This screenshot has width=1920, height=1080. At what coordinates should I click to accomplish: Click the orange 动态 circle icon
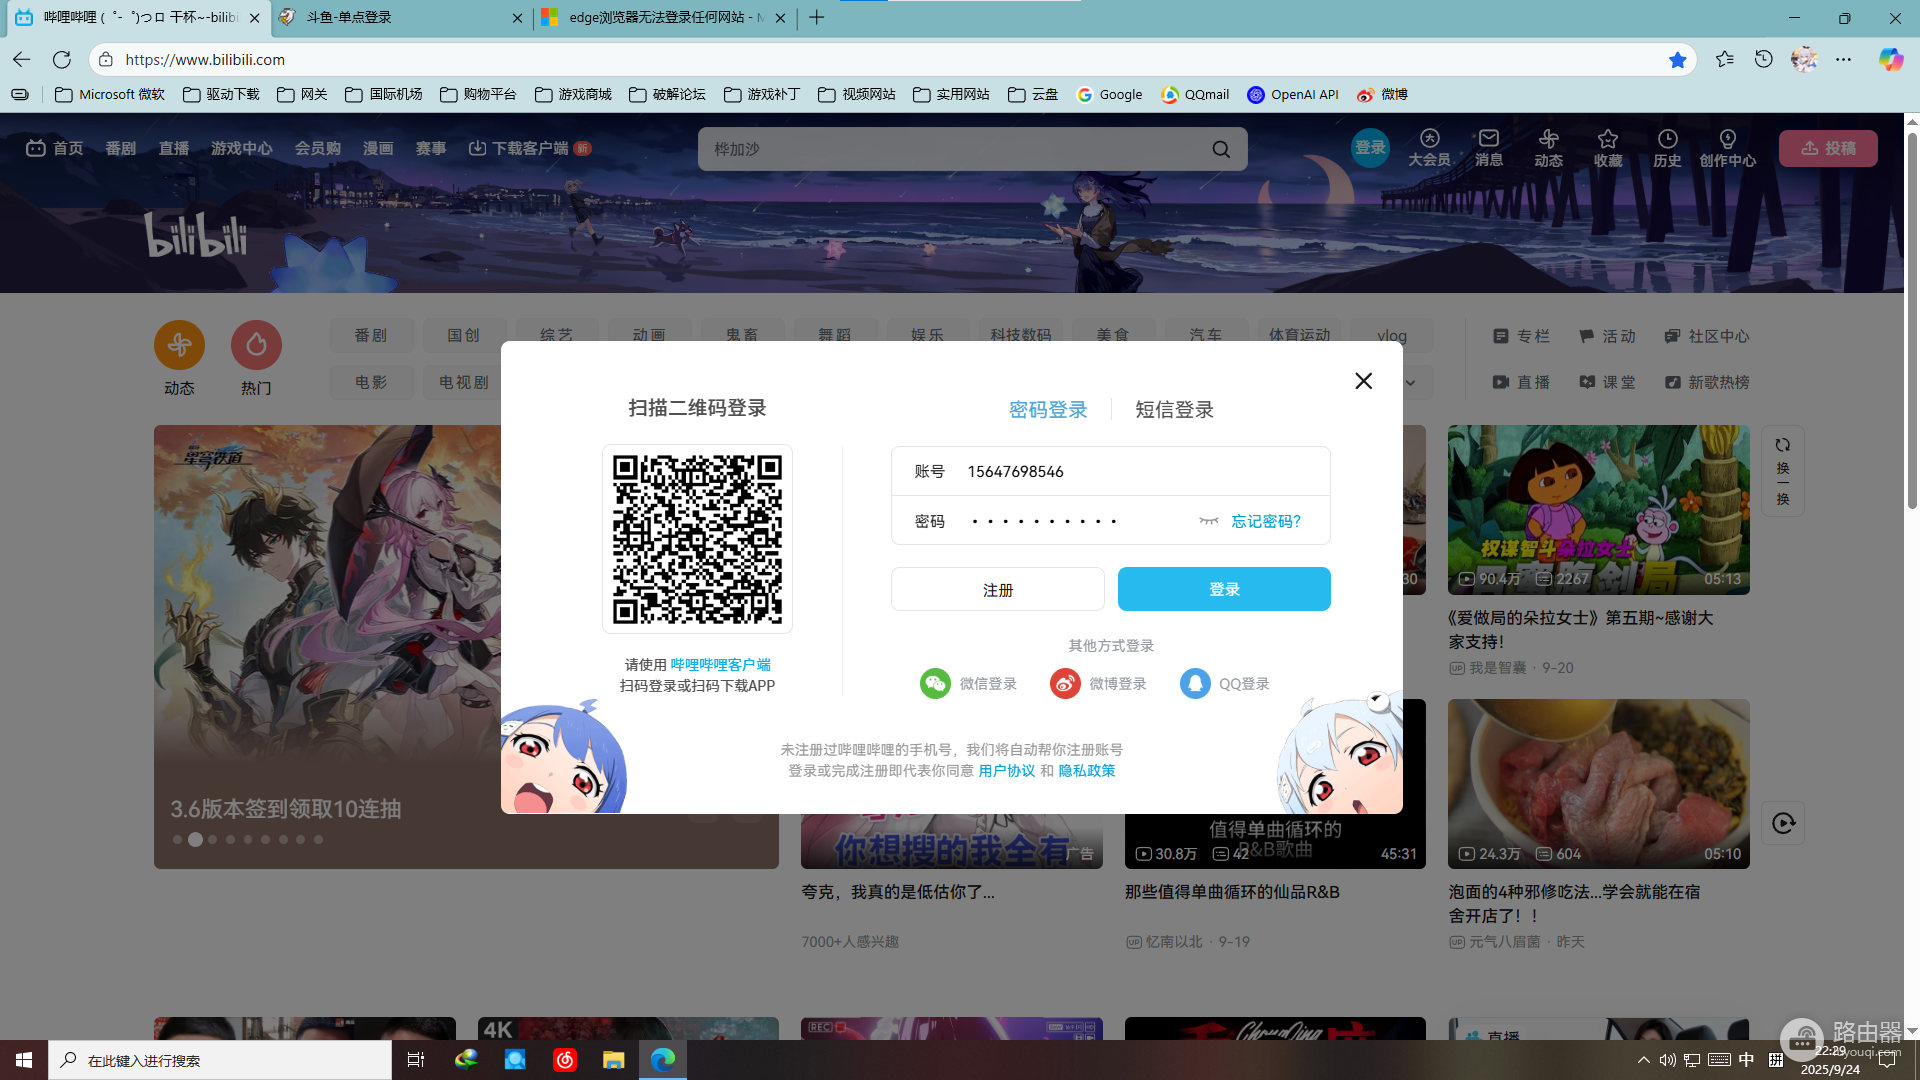click(x=179, y=345)
